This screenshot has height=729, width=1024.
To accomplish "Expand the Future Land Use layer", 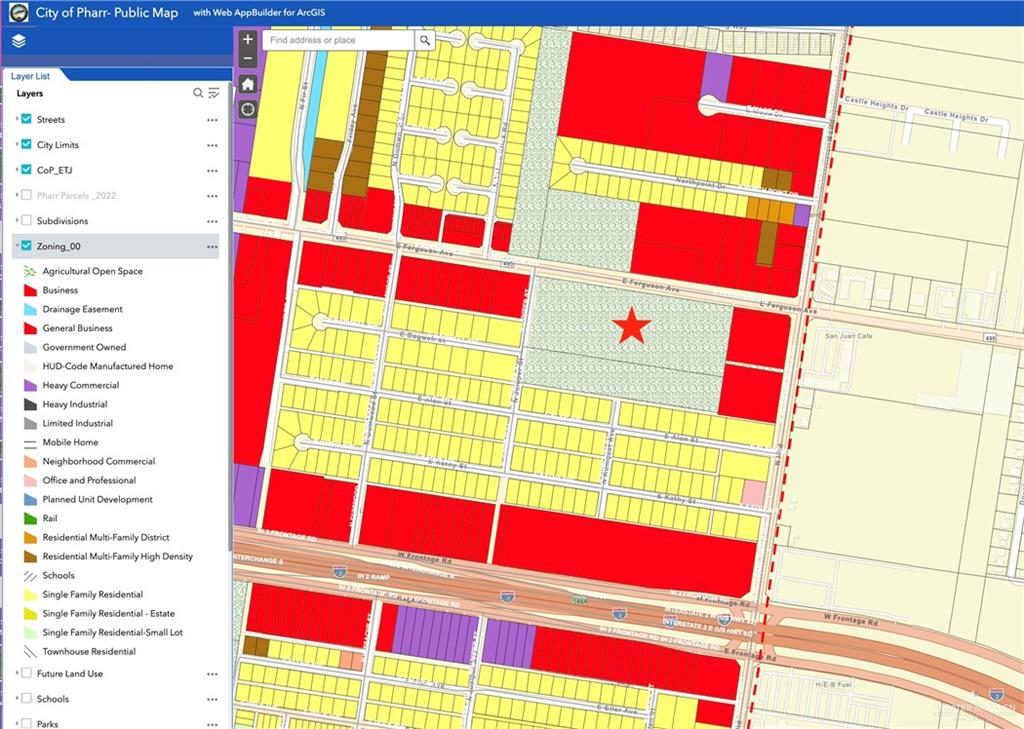I will [x=16, y=673].
